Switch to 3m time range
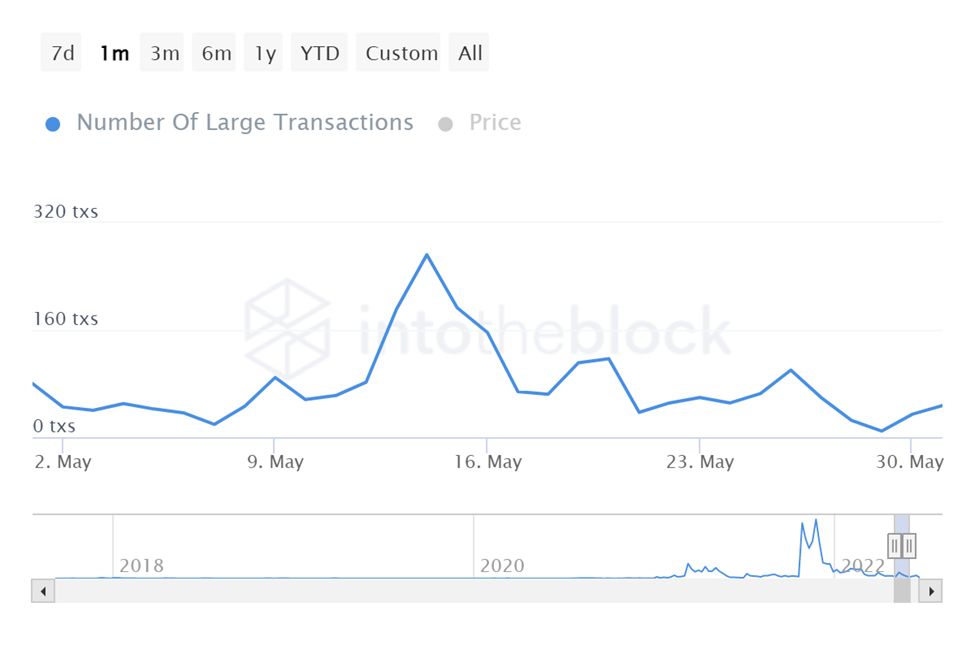Screen dimensions: 975x650 click(165, 53)
